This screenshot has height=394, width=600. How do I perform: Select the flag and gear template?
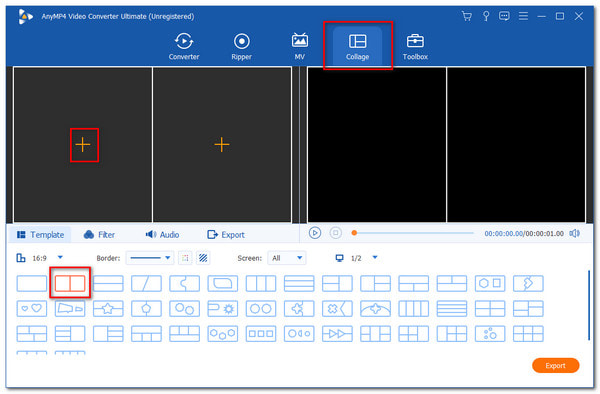223,308
